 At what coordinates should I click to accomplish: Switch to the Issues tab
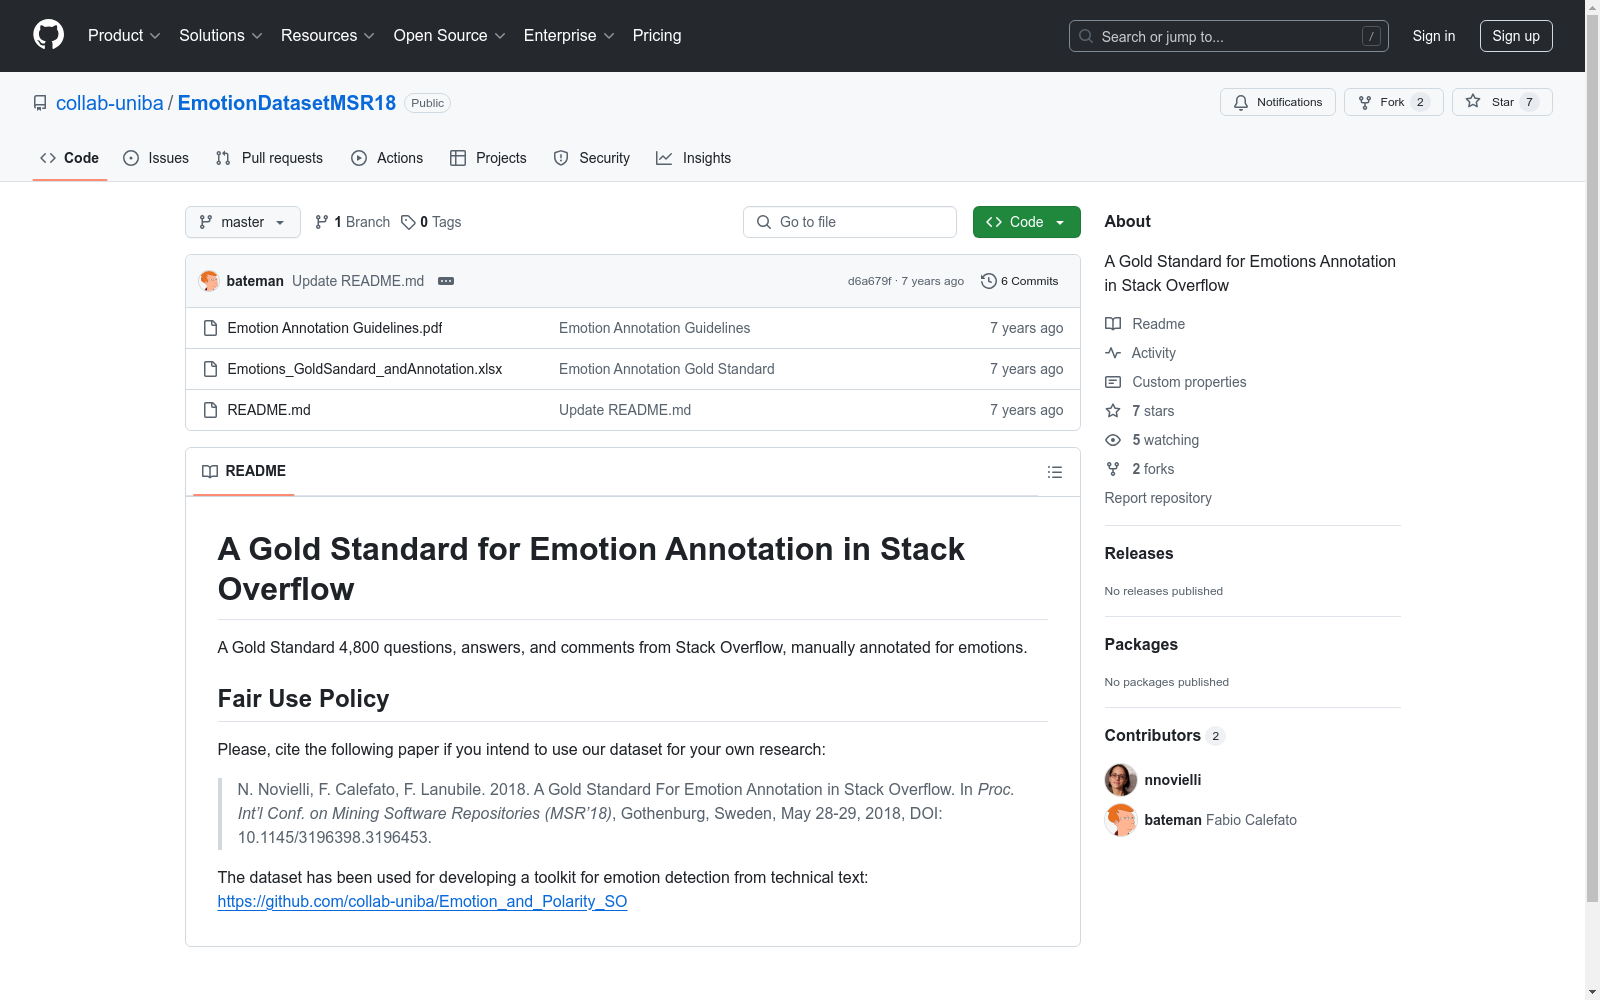pyautogui.click(x=156, y=158)
